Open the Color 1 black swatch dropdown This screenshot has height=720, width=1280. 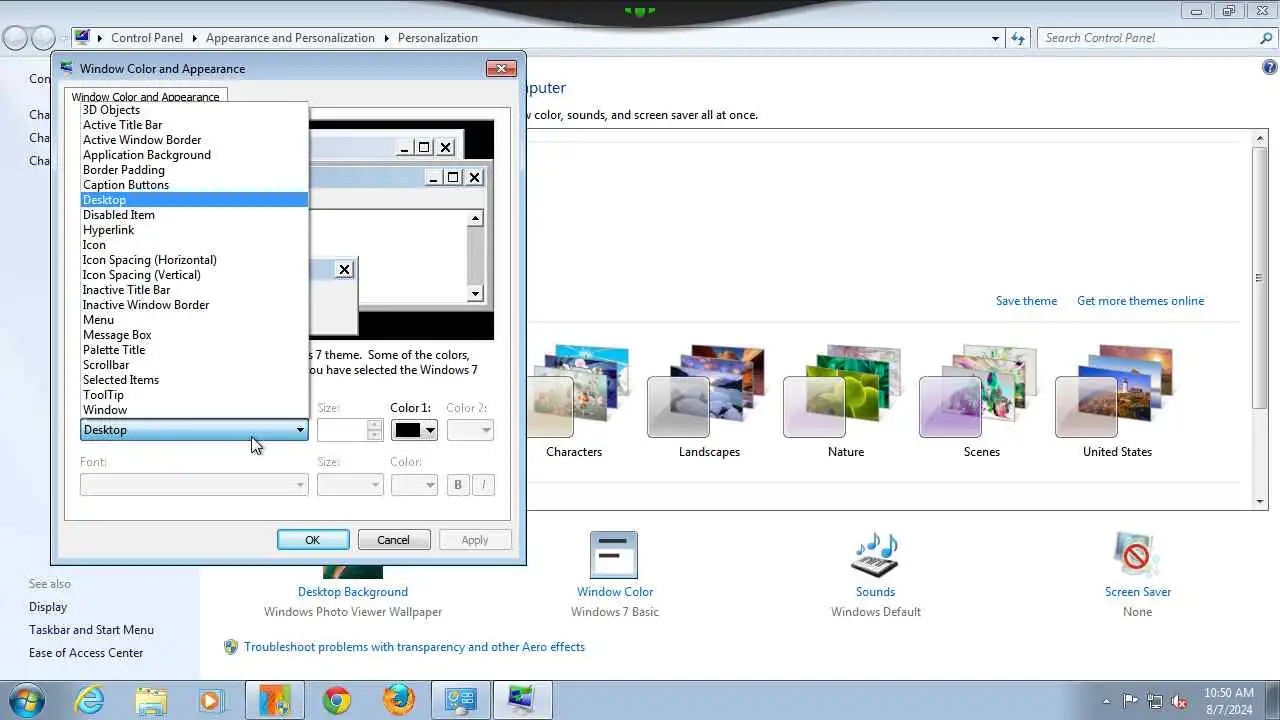click(x=414, y=430)
